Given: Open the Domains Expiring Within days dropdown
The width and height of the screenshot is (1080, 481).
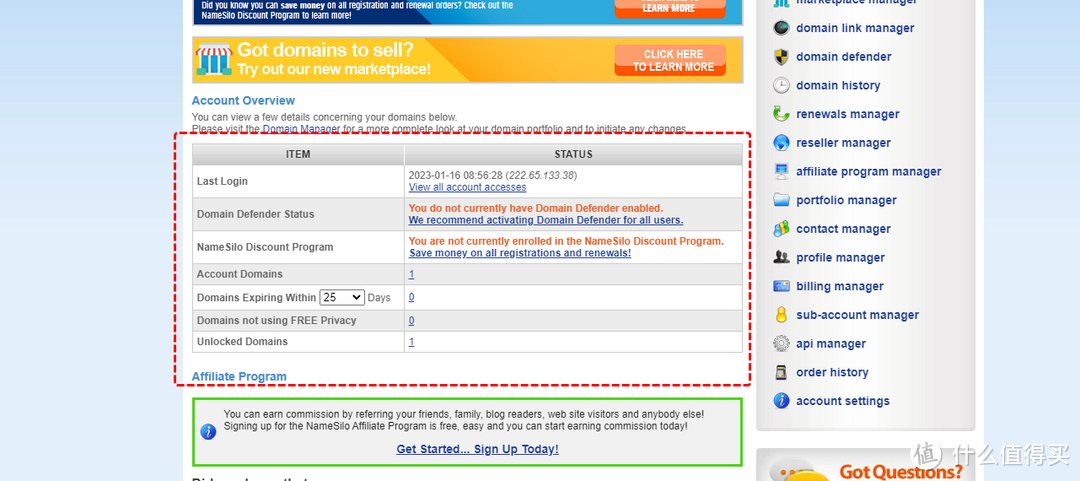Looking at the screenshot, I should (x=342, y=298).
